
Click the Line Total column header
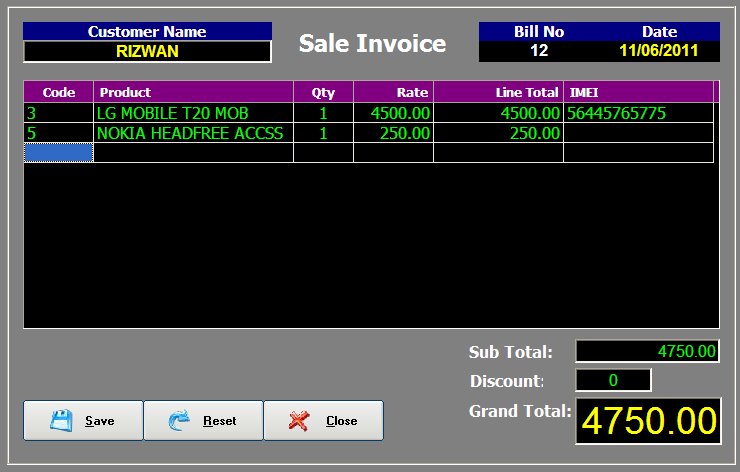tap(498, 92)
